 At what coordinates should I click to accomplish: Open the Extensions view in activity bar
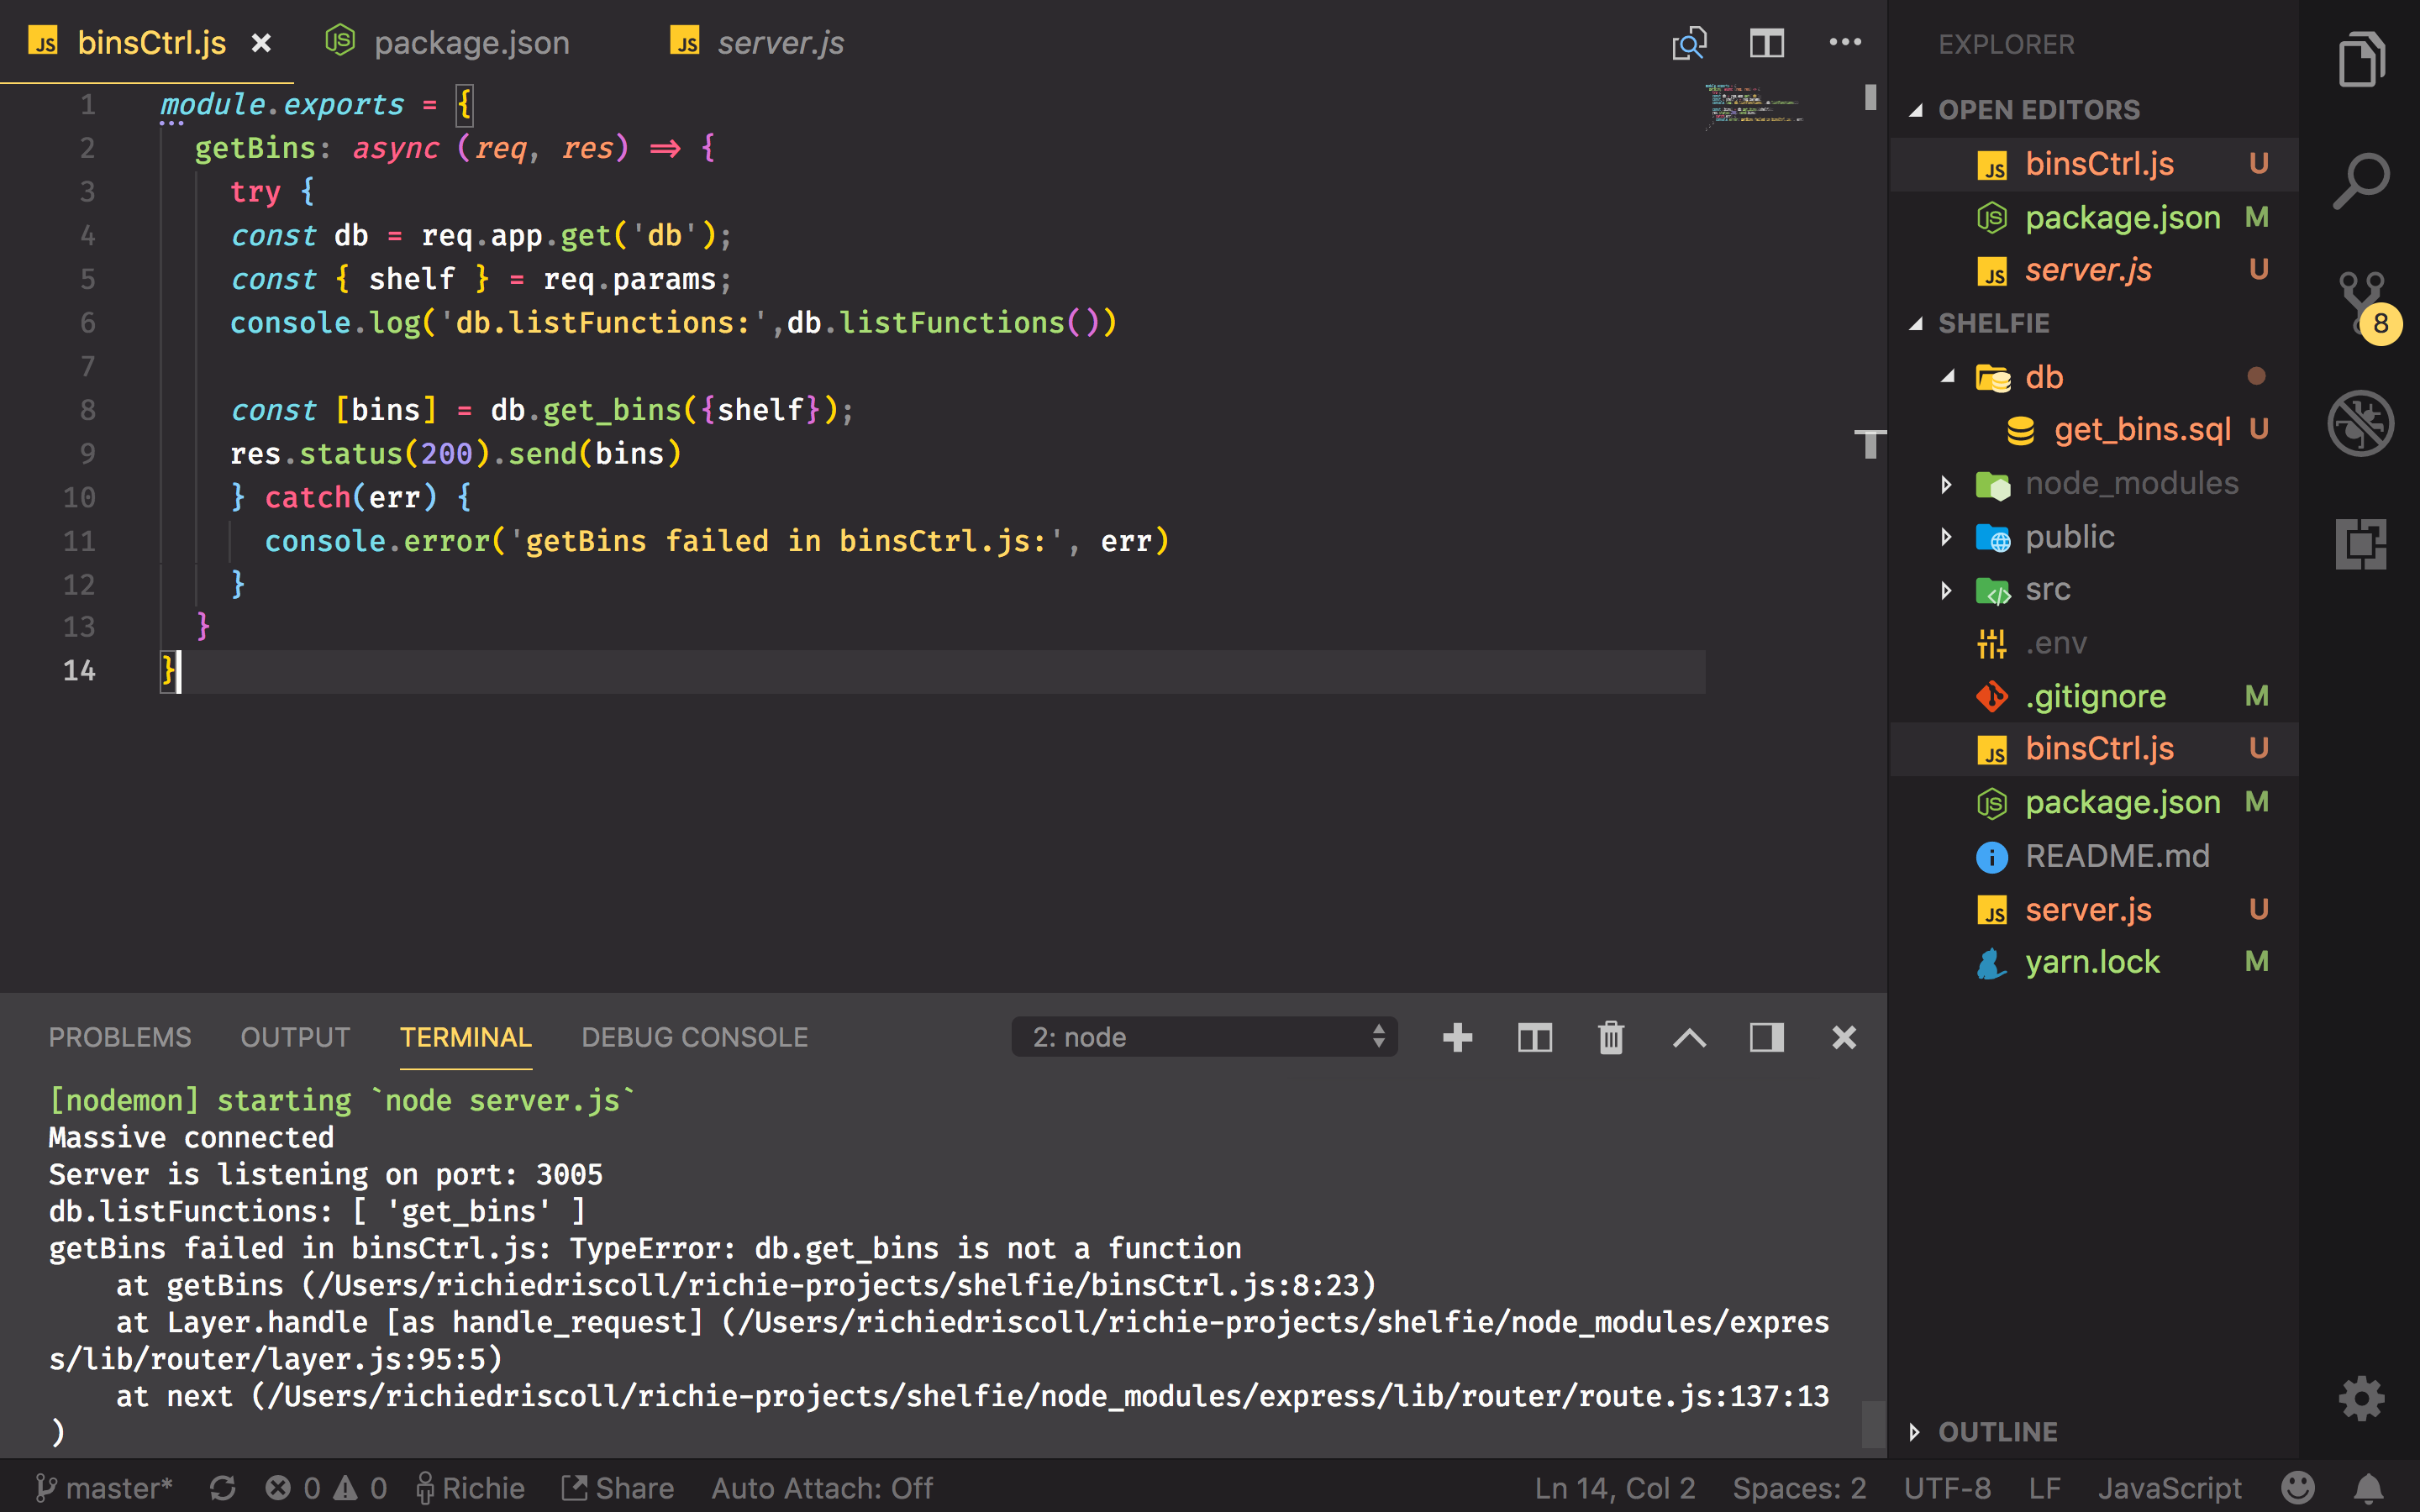coord(2361,544)
